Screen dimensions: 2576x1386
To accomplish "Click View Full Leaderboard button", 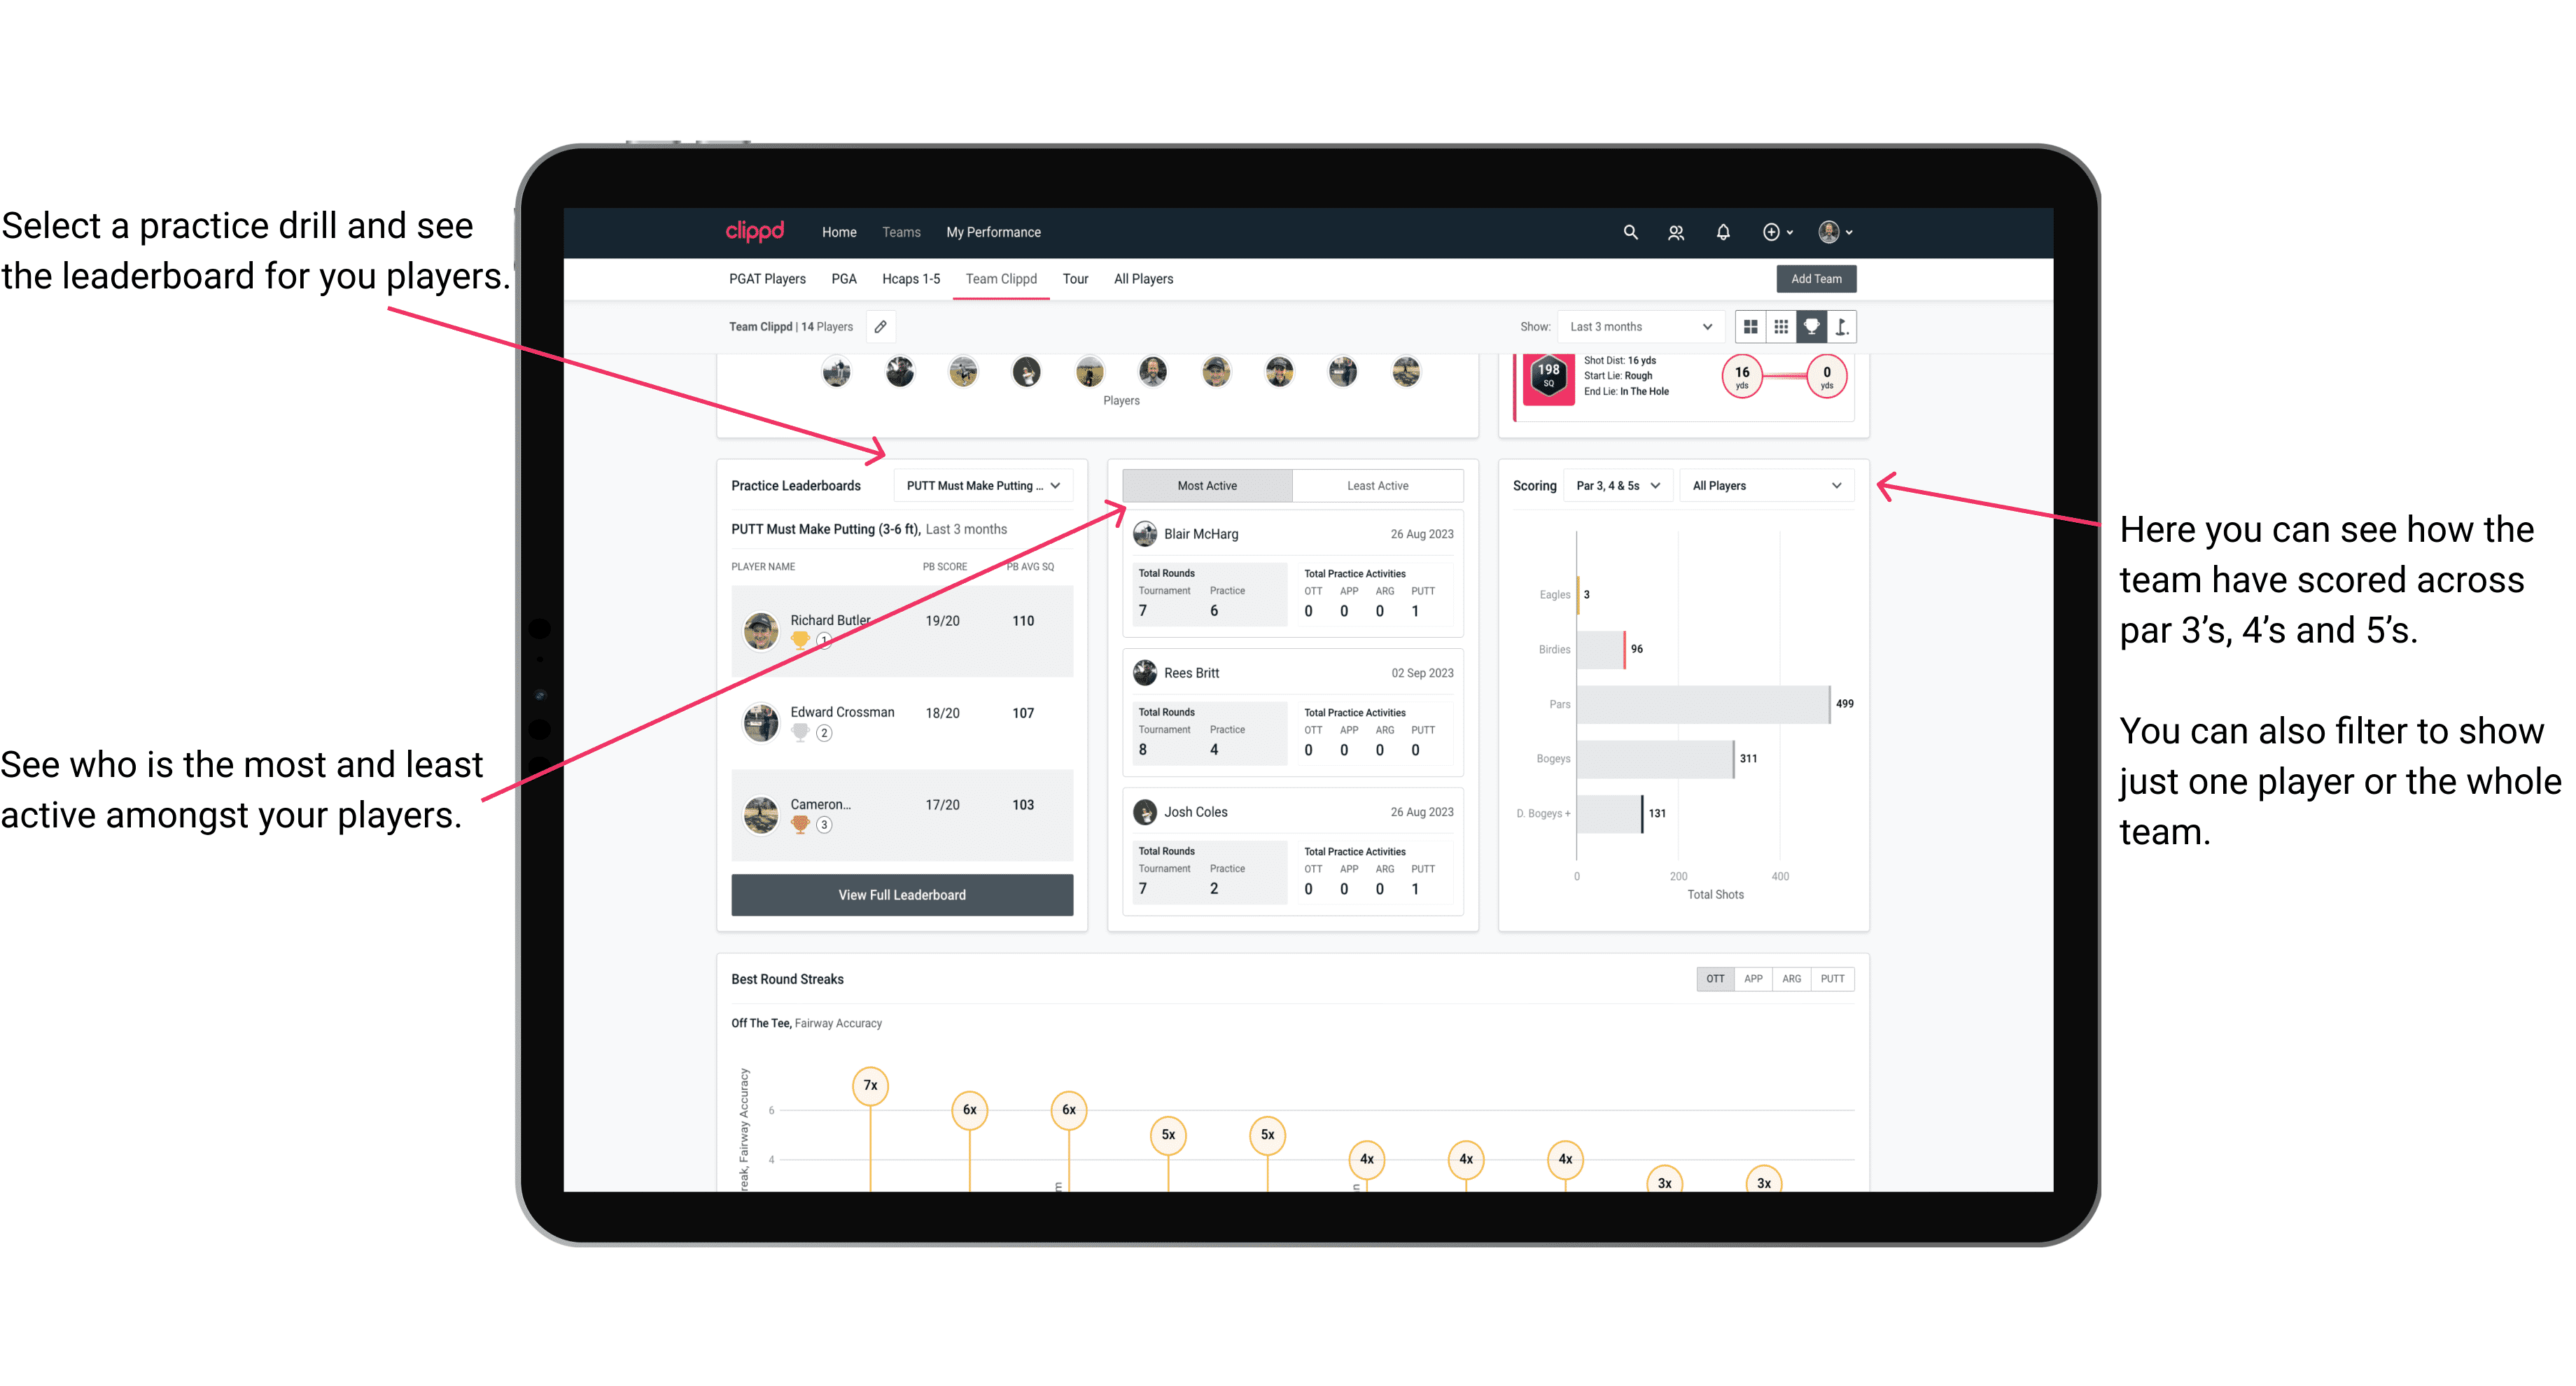I will tap(902, 895).
